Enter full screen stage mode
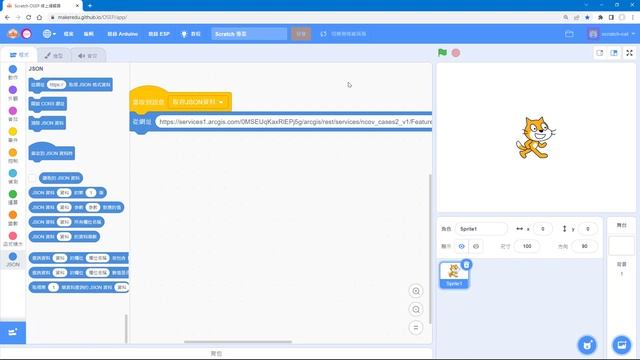This screenshot has width=640, height=360. [x=629, y=53]
